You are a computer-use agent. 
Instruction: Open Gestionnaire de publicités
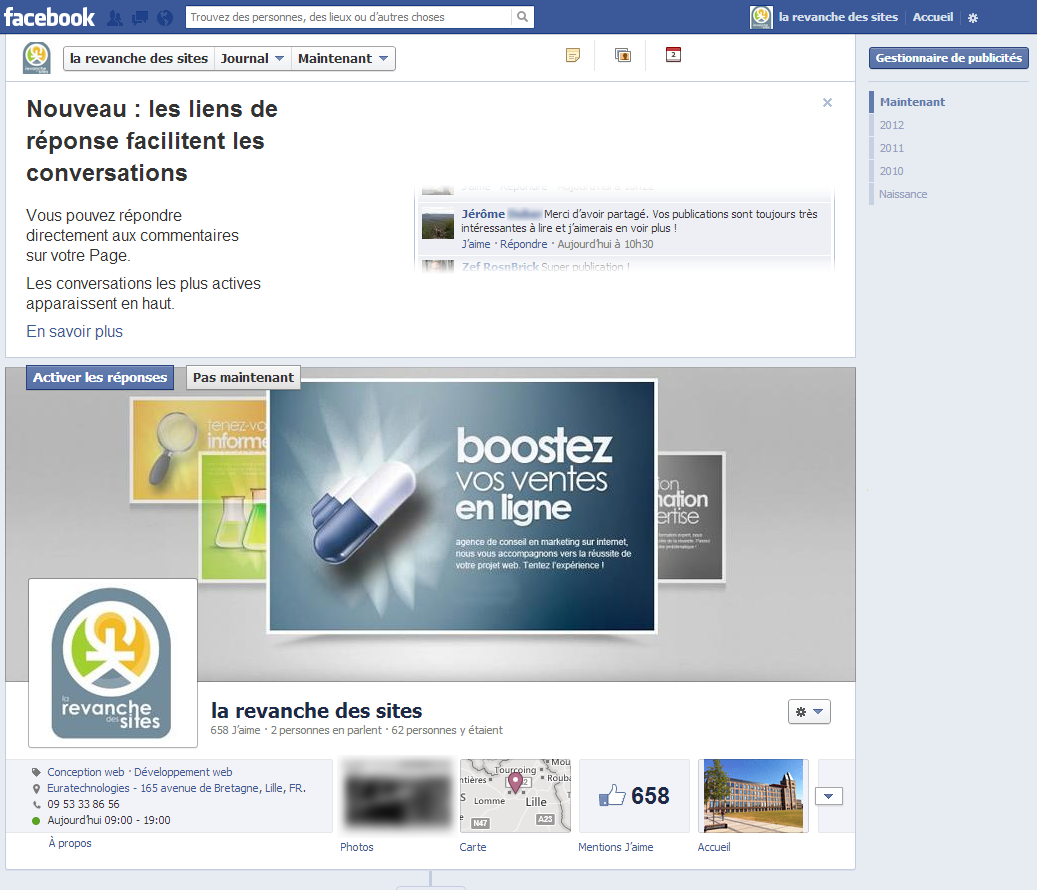(948, 58)
